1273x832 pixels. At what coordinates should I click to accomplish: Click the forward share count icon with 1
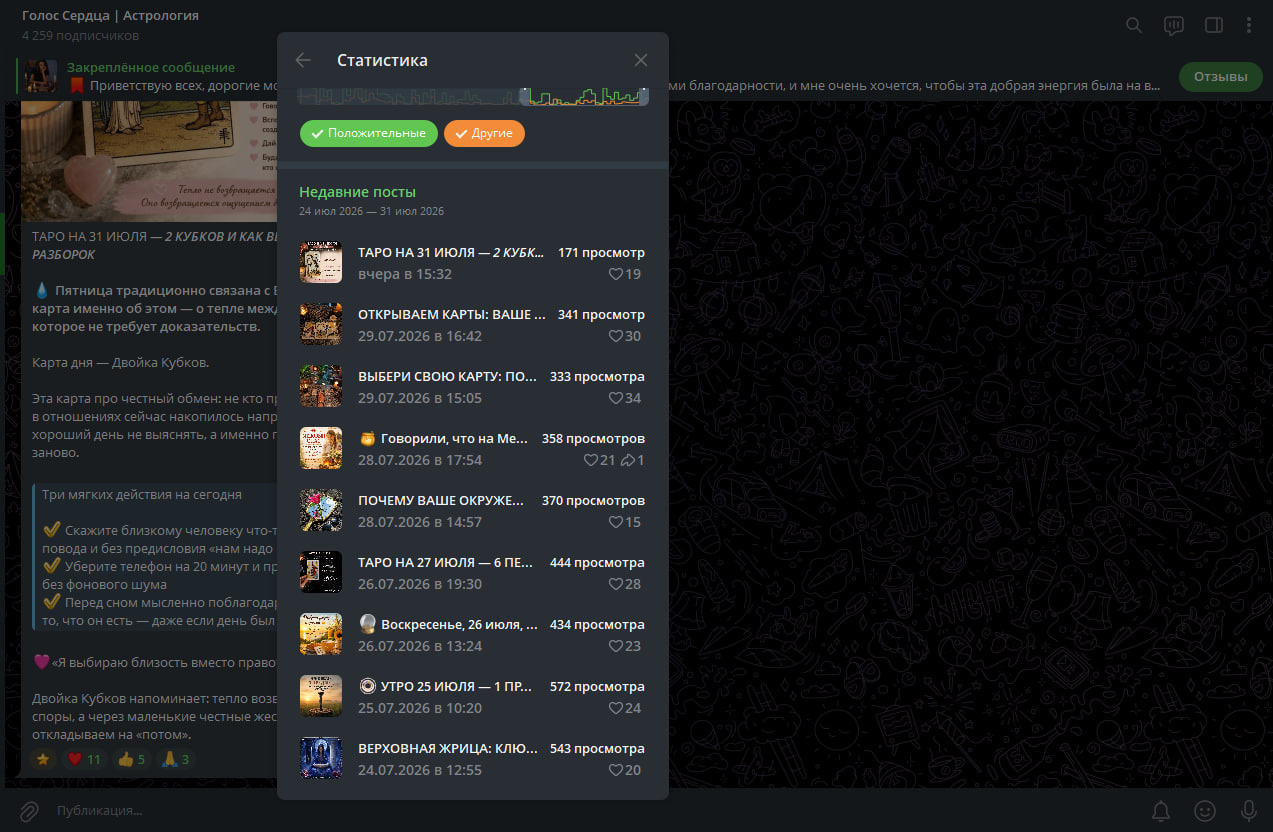pos(633,460)
